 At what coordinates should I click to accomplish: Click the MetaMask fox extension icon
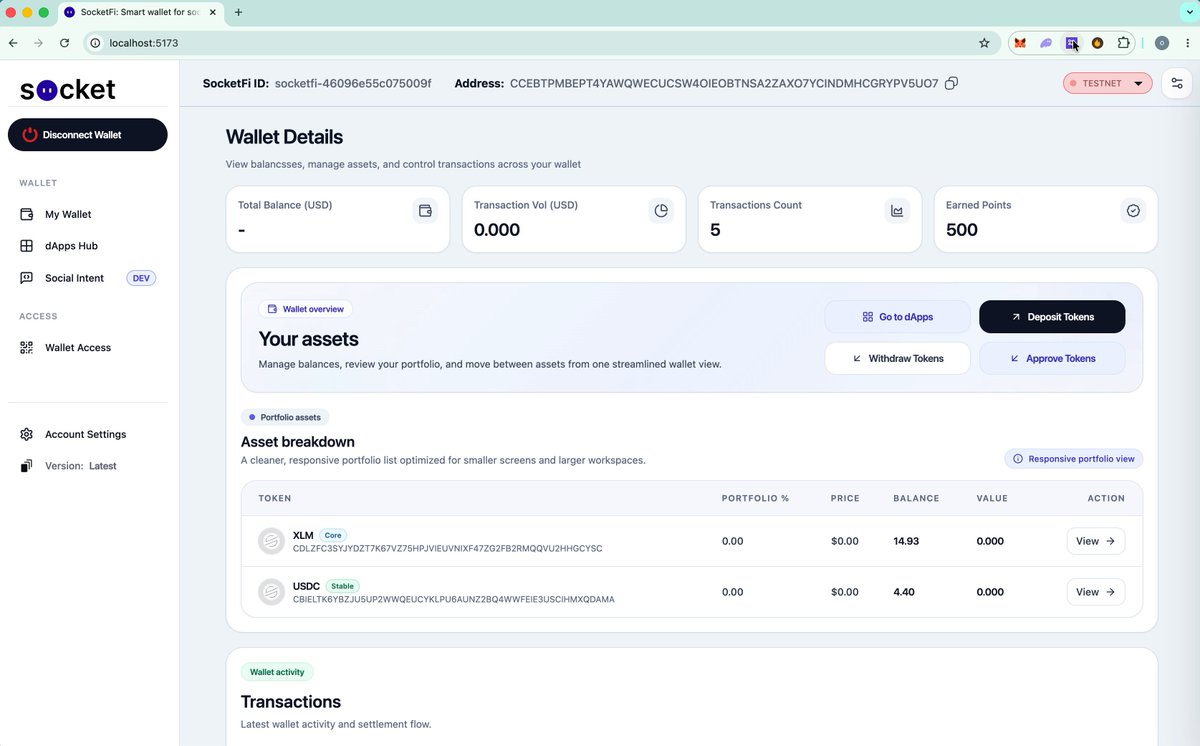tap(1020, 43)
